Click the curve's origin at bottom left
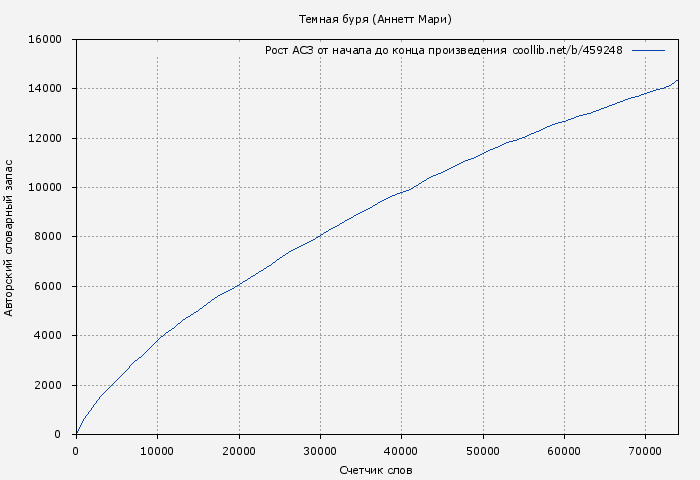The image size is (700, 480). [76, 433]
